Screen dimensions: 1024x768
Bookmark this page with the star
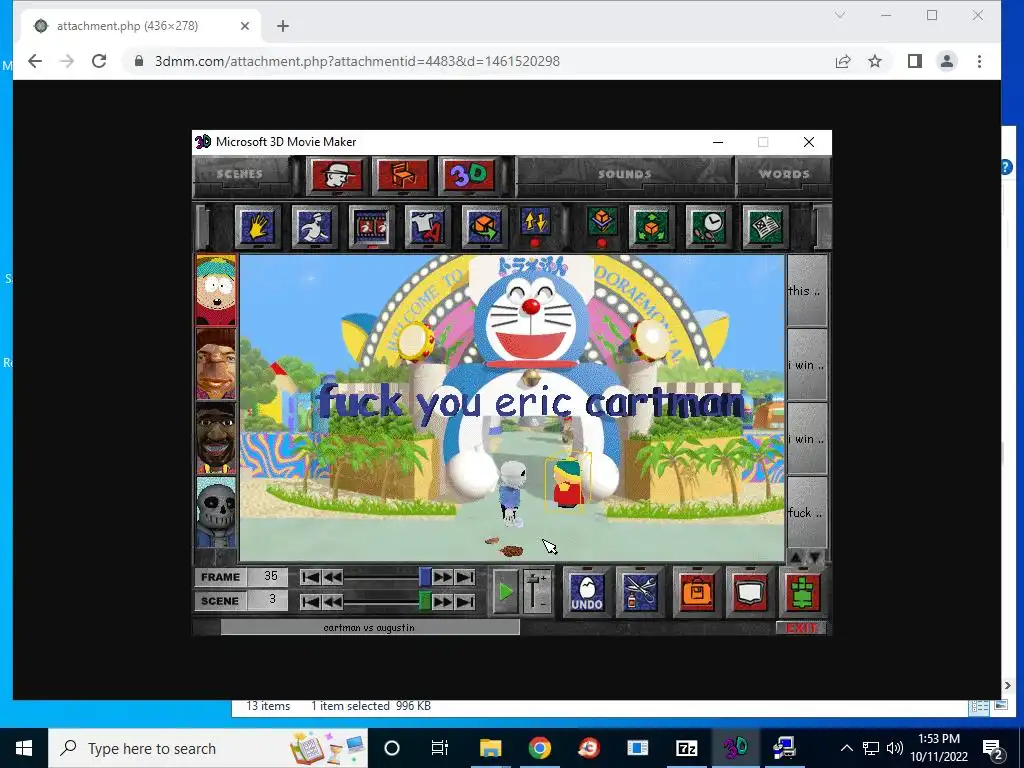pyautogui.click(x=875, y=61)
